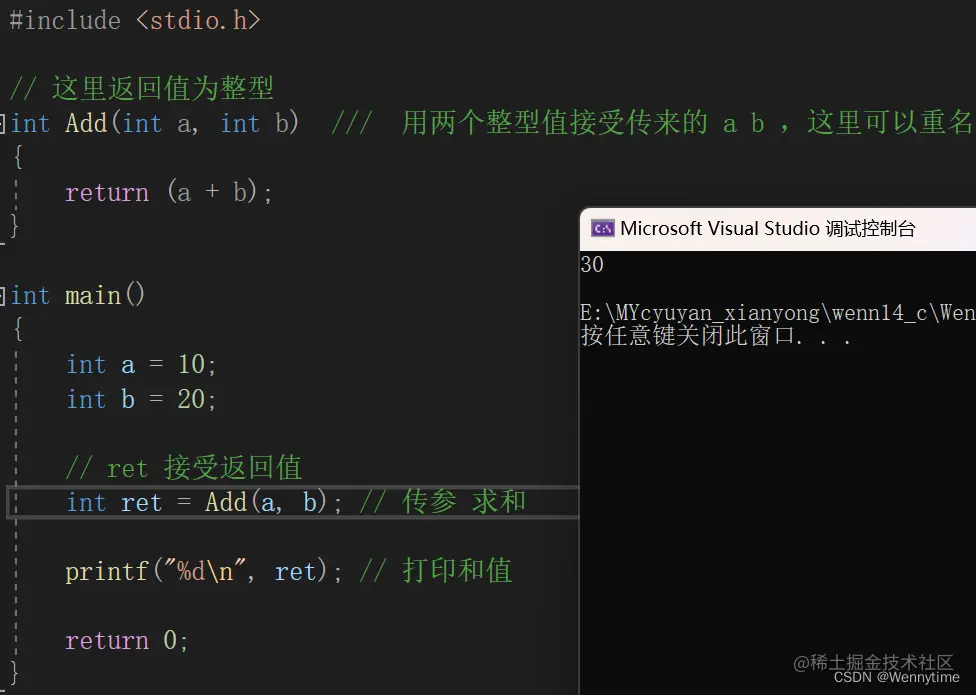Image resolution: width=976 pixels, height=695 pixels.
Task: Click the long comment starting 用两个整型值接受
Action: 654,123
